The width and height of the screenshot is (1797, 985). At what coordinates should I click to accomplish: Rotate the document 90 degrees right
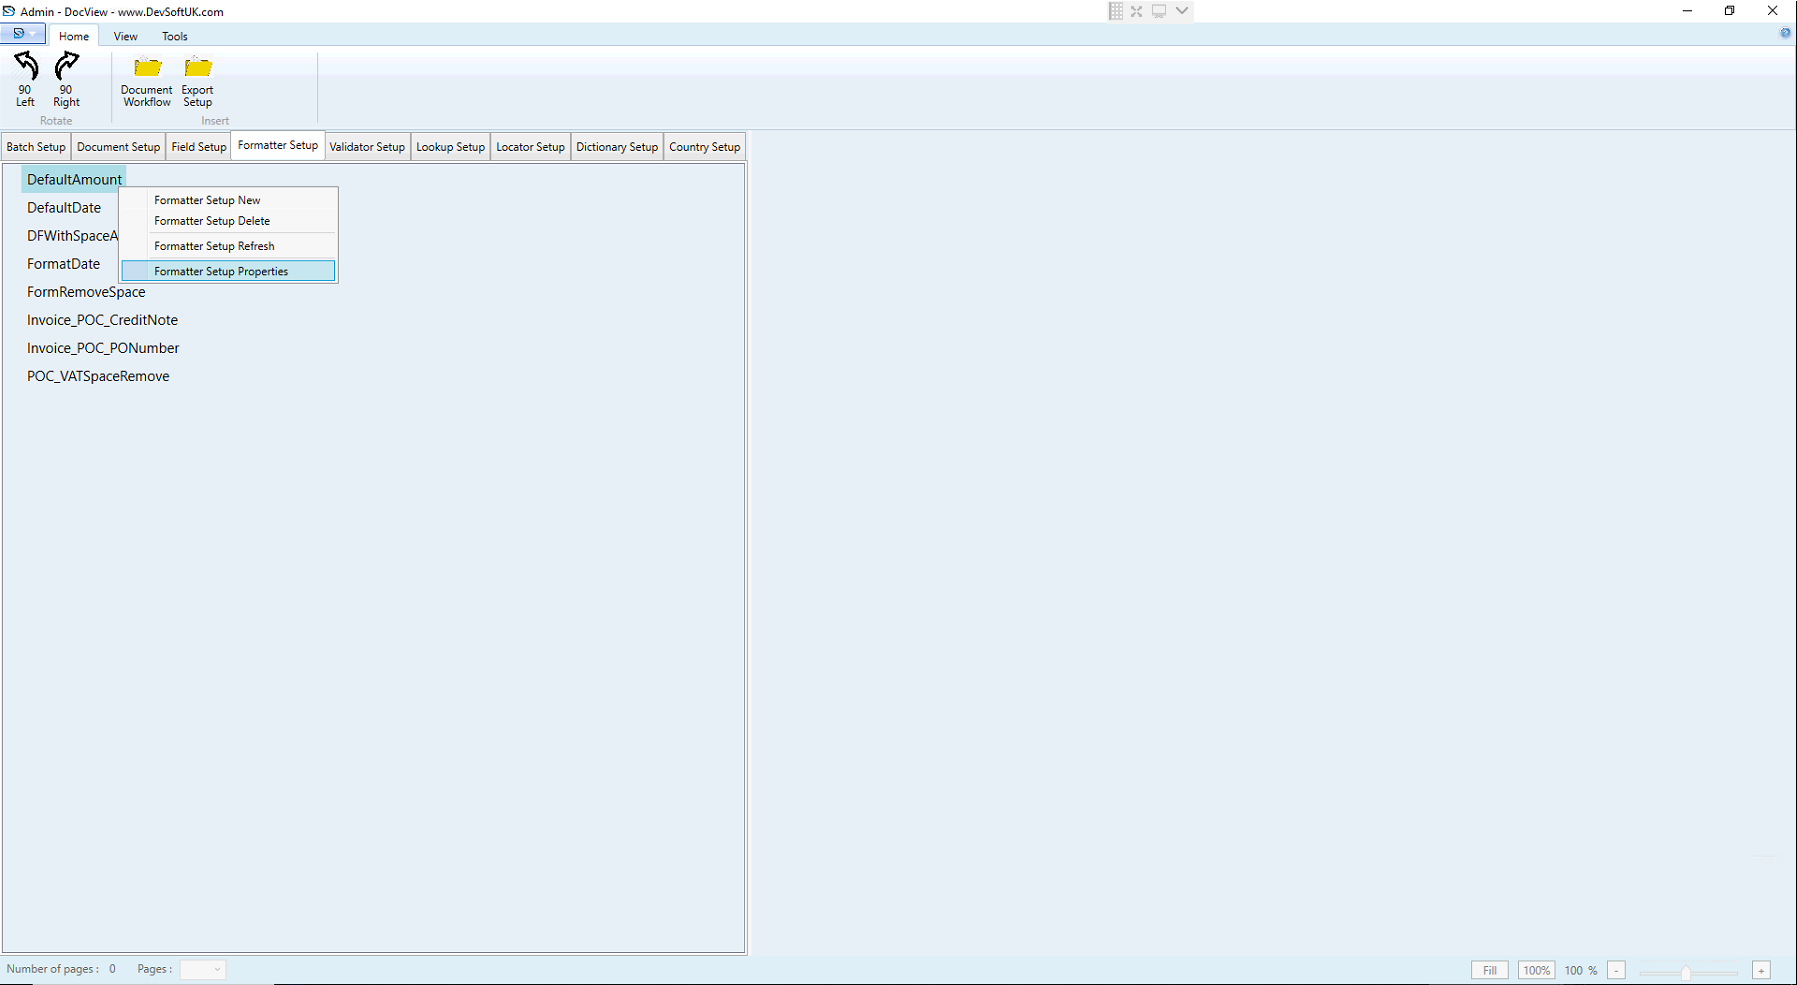[66, 80]
